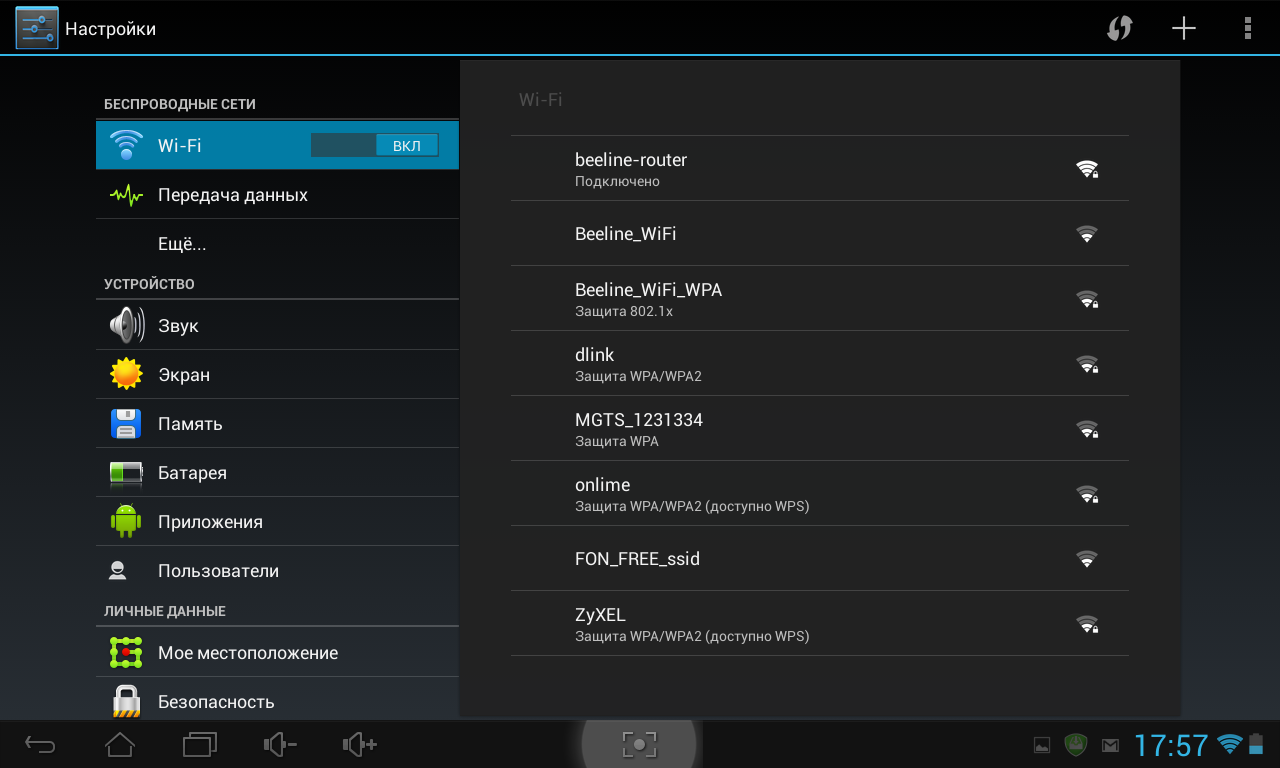Tap the volume down button
1280x768 pixels.
click(x=280, y=744)
